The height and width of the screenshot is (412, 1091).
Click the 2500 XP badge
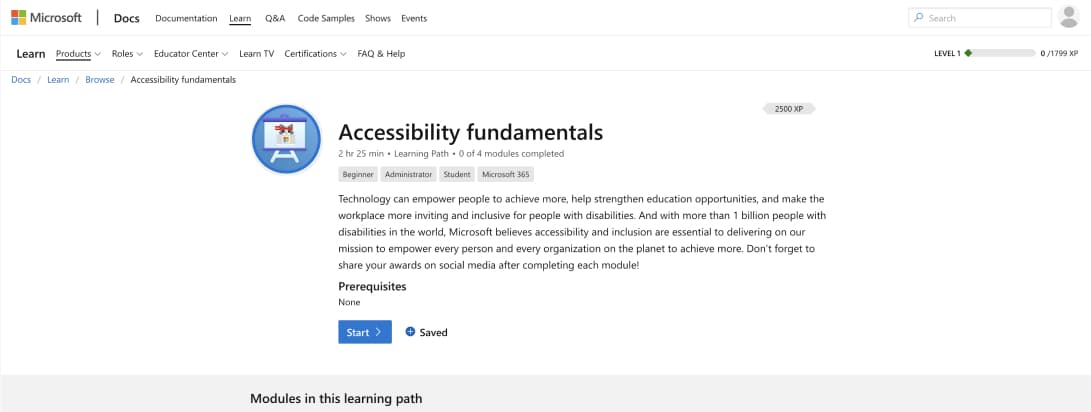point(789,108)
